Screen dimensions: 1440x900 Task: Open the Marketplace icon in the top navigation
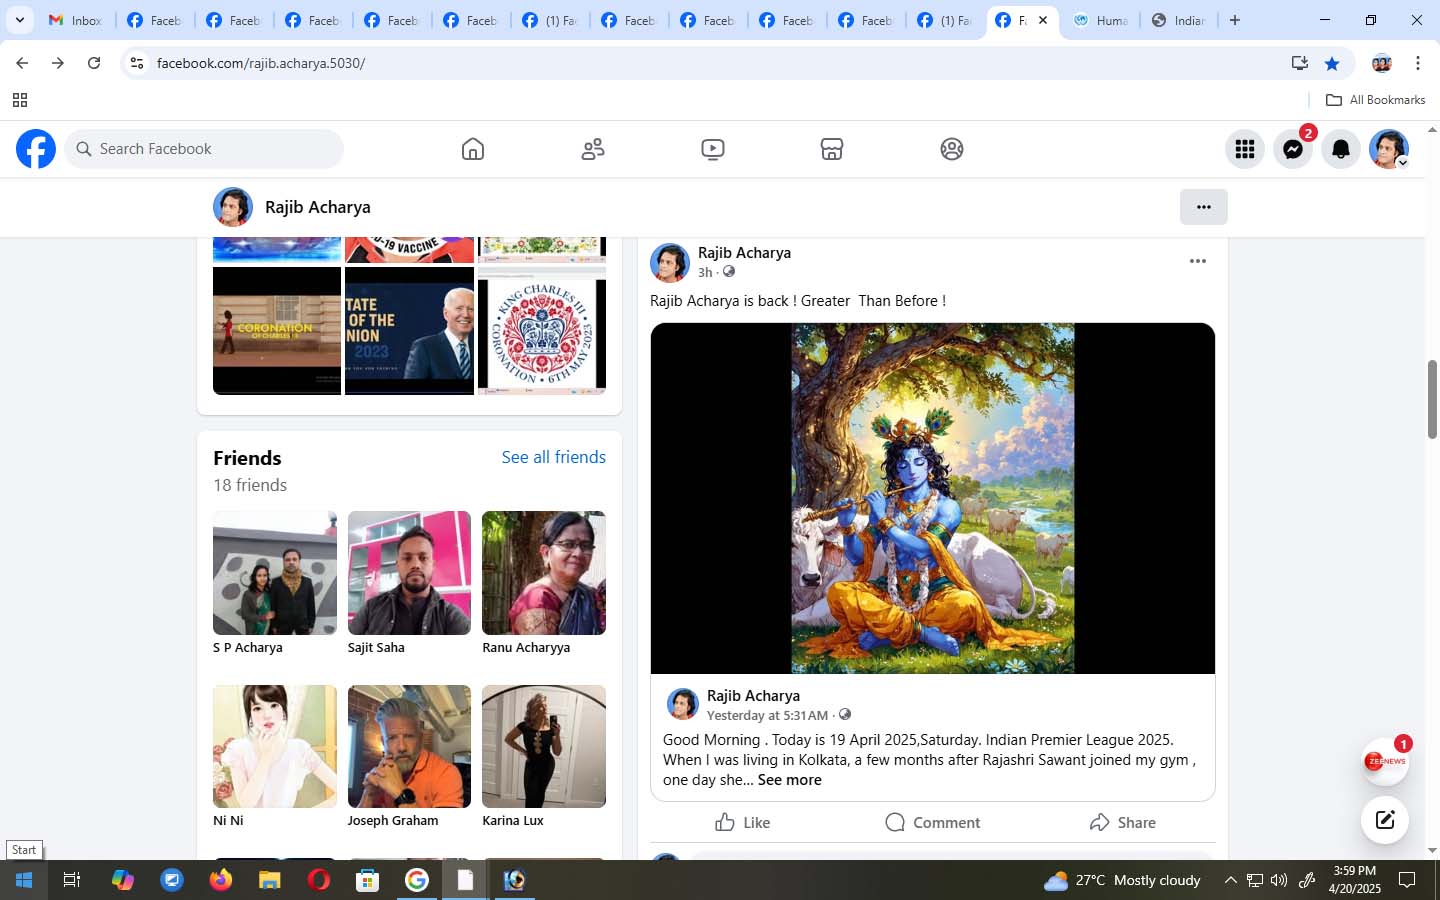pyautogui.click(x=832, y=149)
